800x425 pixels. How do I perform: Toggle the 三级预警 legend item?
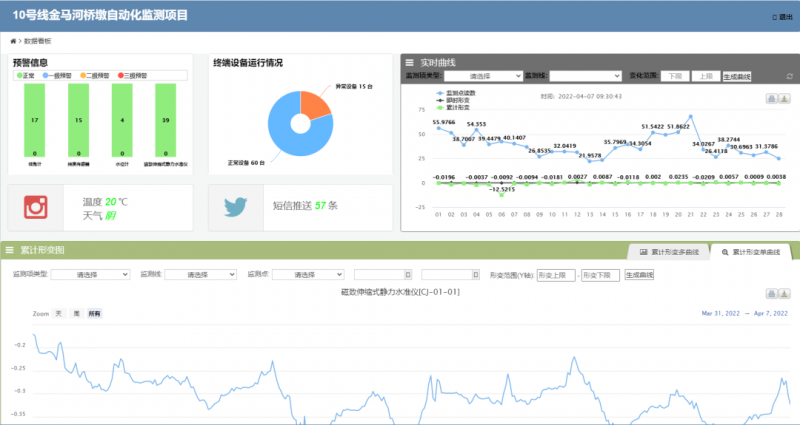coord(139,75)
